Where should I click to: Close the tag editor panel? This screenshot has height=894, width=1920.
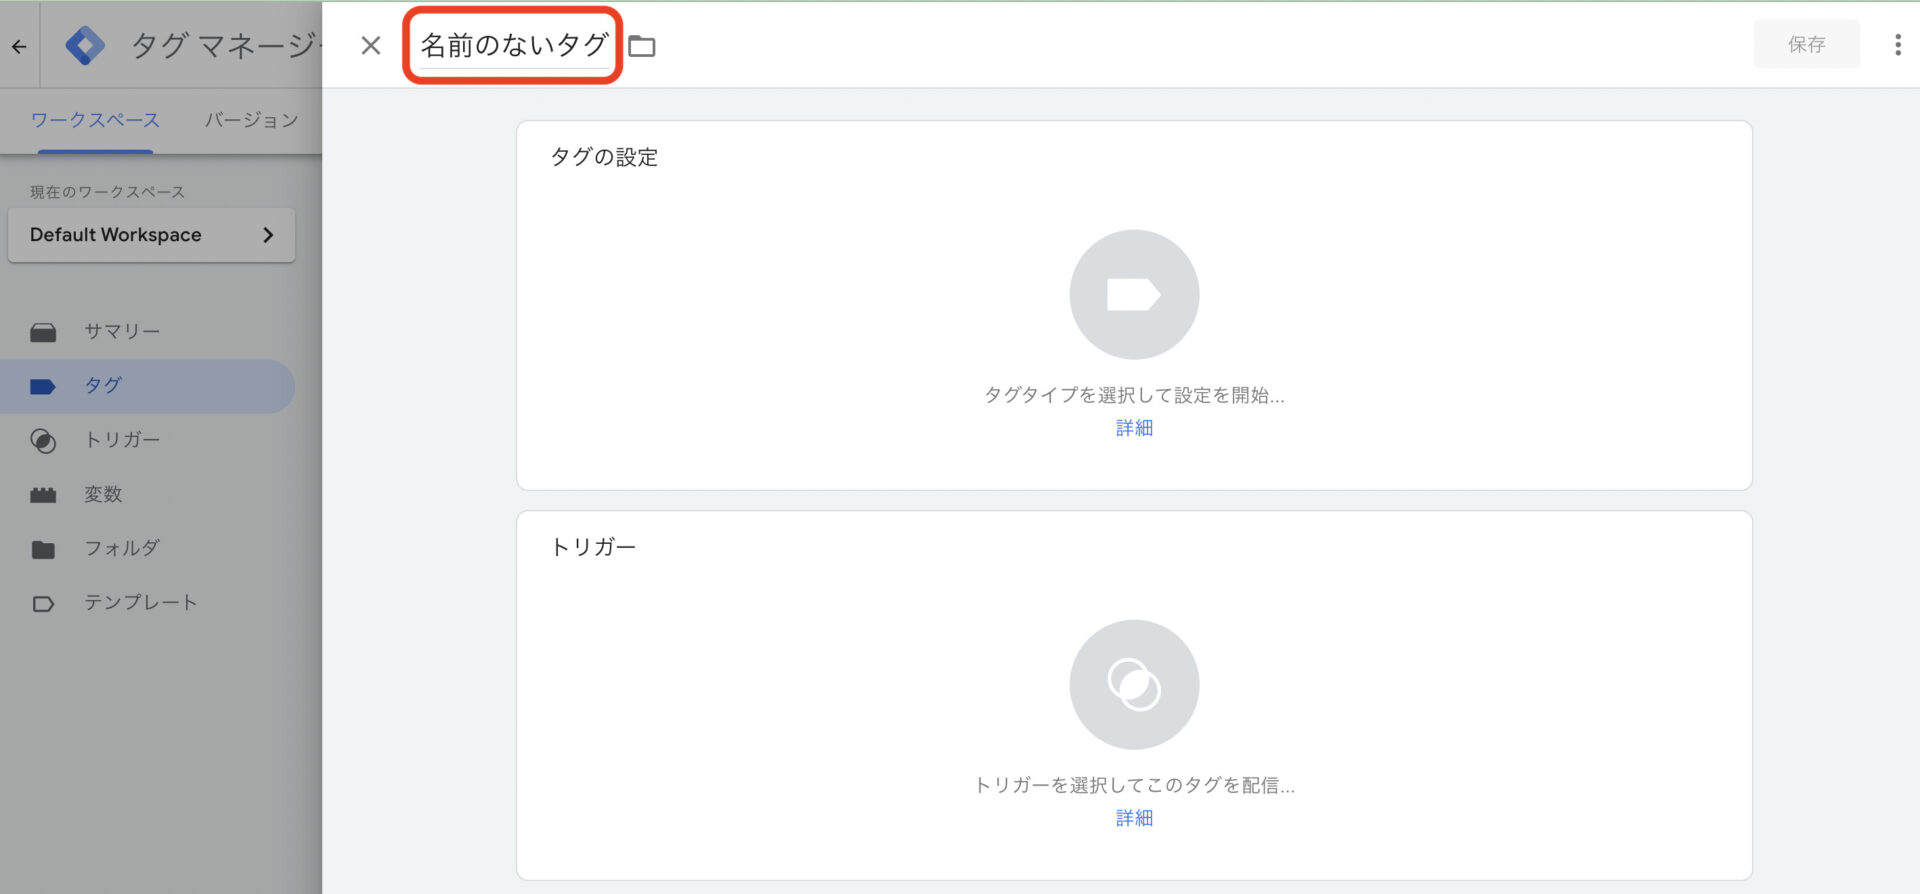(371, 45)
